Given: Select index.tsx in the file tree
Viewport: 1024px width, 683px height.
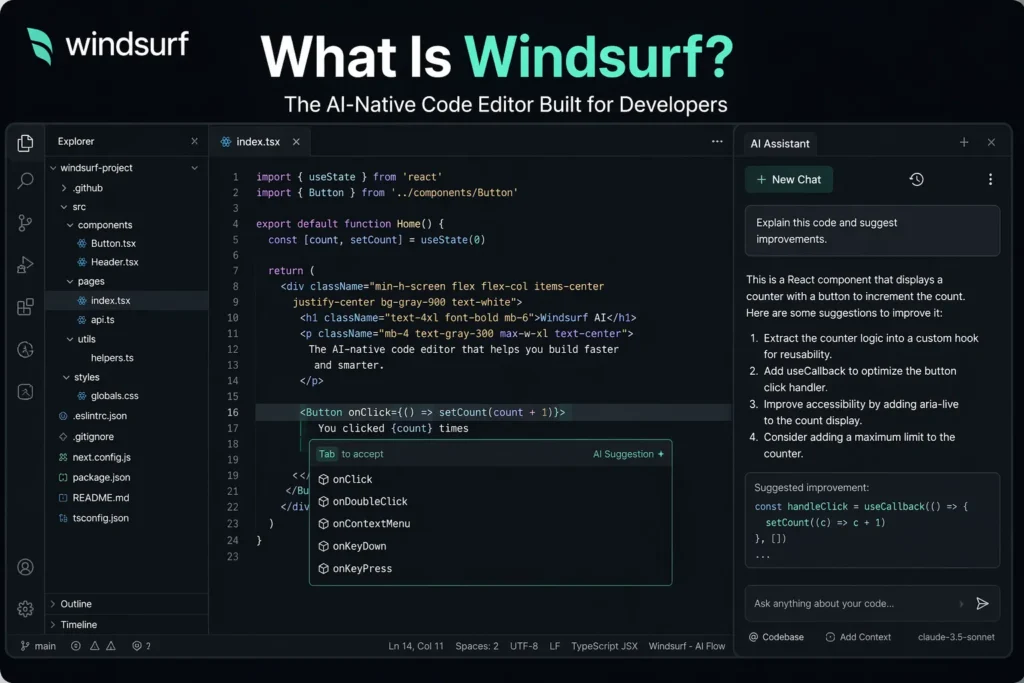Looking at the screenshot, I should (127, 300).
